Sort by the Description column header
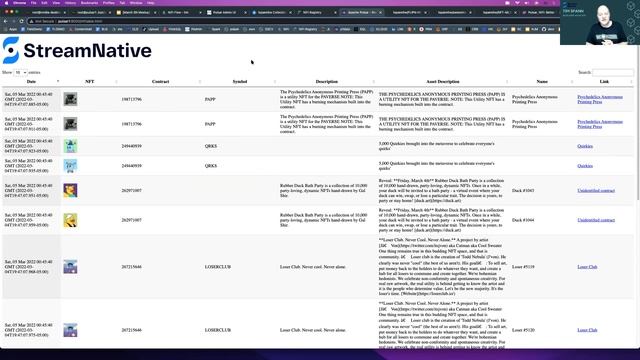This screenshot has height=360, width=640. 327,82
